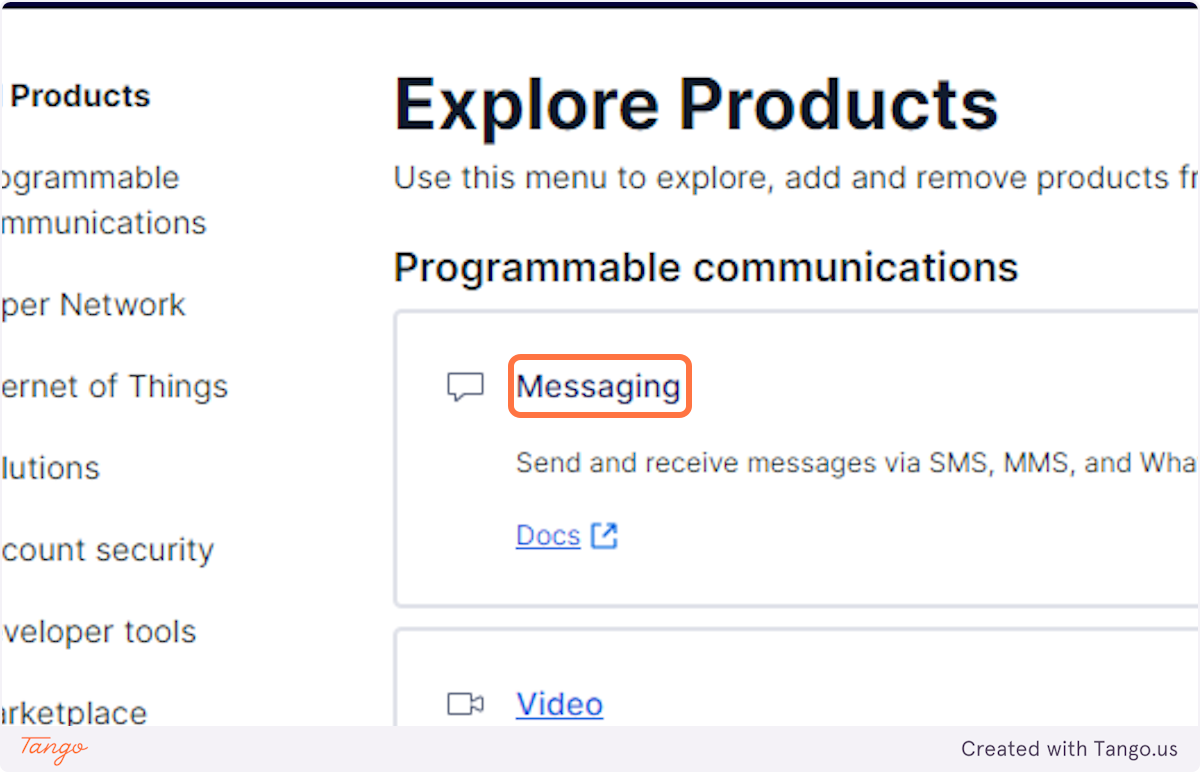Select Programmable communications in the sidebar
The height and width of the screenshot is (772, 1200).
[103, 200]
